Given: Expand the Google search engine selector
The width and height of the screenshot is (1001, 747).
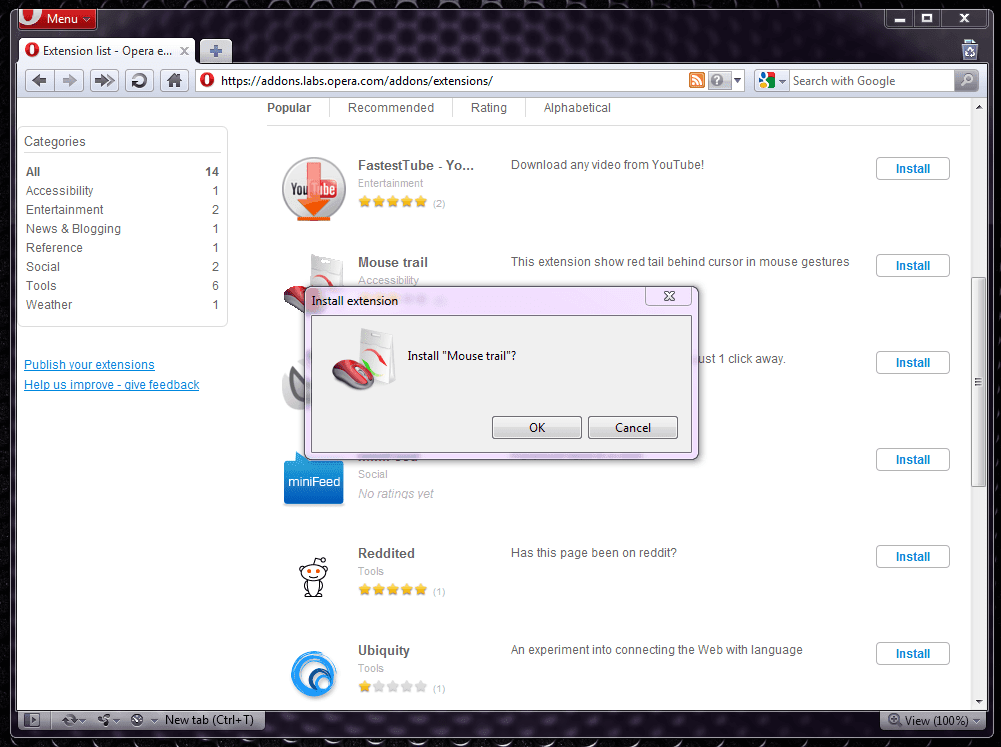Looking at the screenshot, I should coord(771,80).
